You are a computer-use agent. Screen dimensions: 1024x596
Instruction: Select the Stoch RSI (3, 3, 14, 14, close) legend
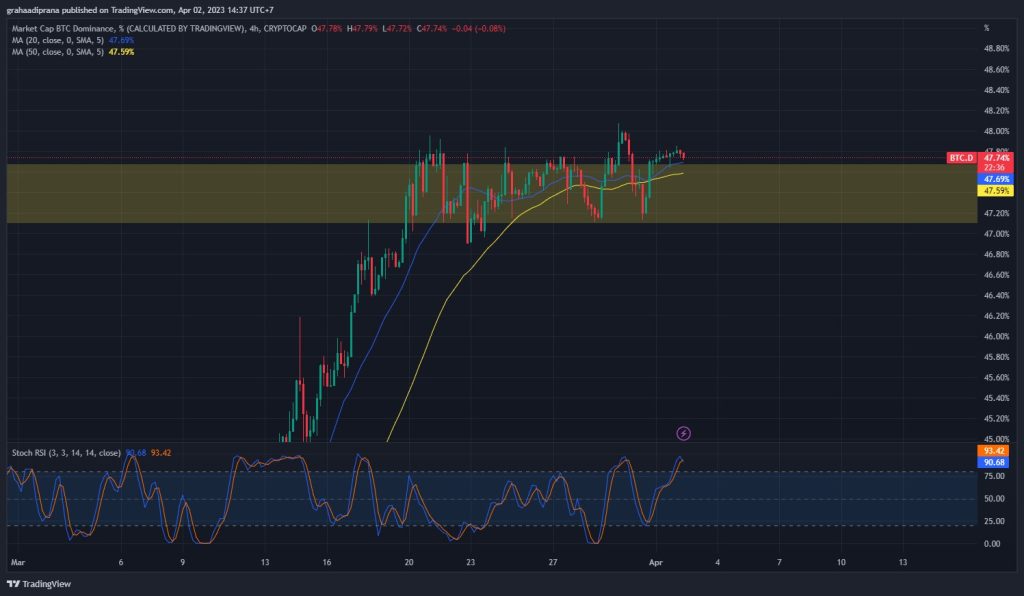pos(66,452)
